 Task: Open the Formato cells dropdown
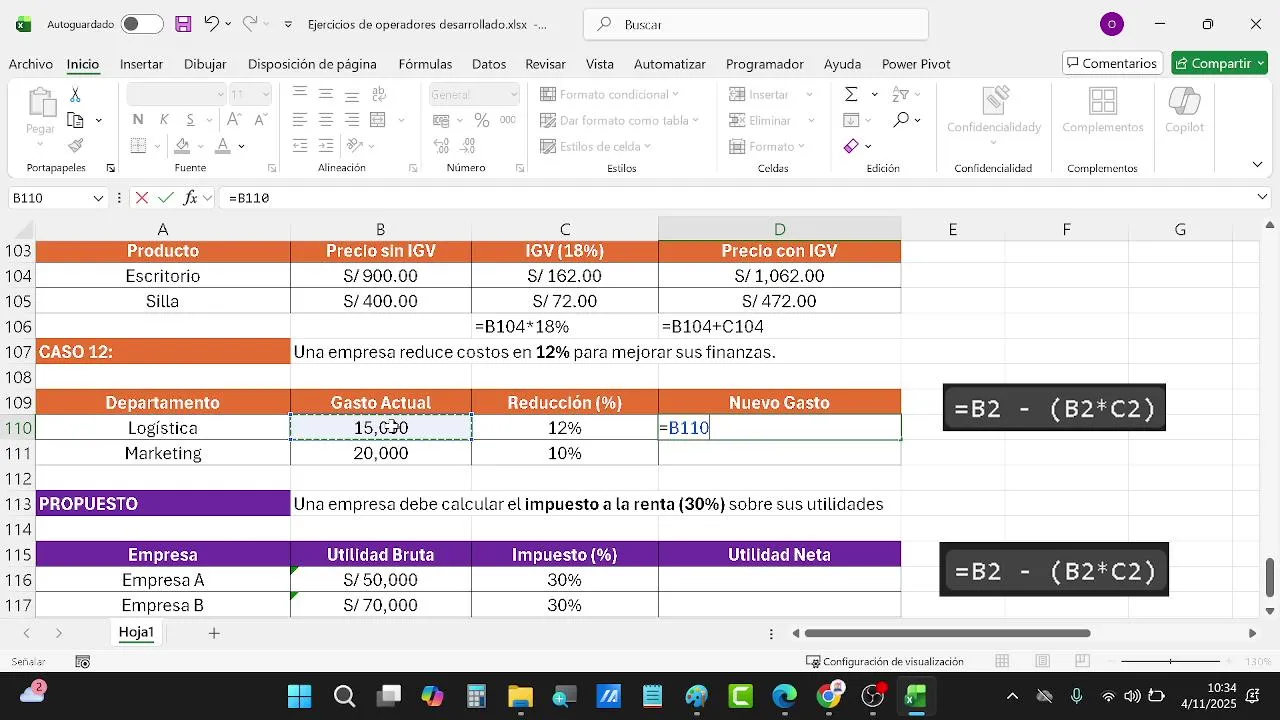pyautogui.click(x=768, y=146)
